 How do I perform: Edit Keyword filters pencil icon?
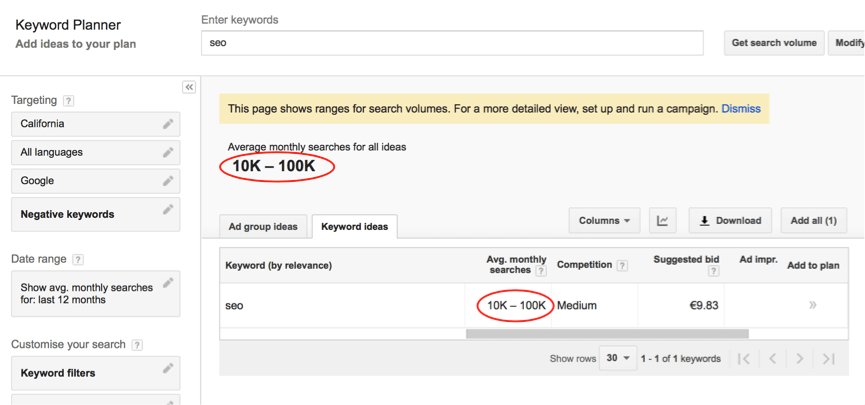pos(168,368)
